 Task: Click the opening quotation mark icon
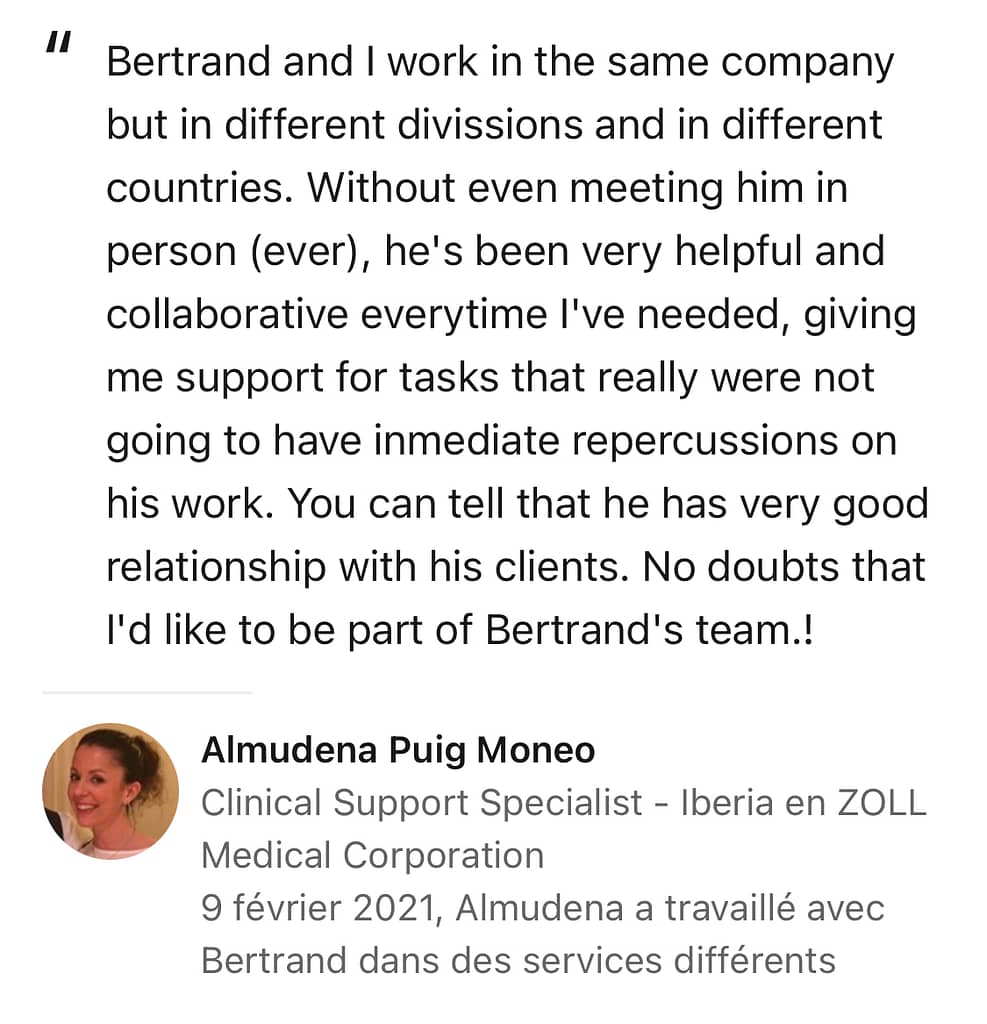click(x=58, y=42)
